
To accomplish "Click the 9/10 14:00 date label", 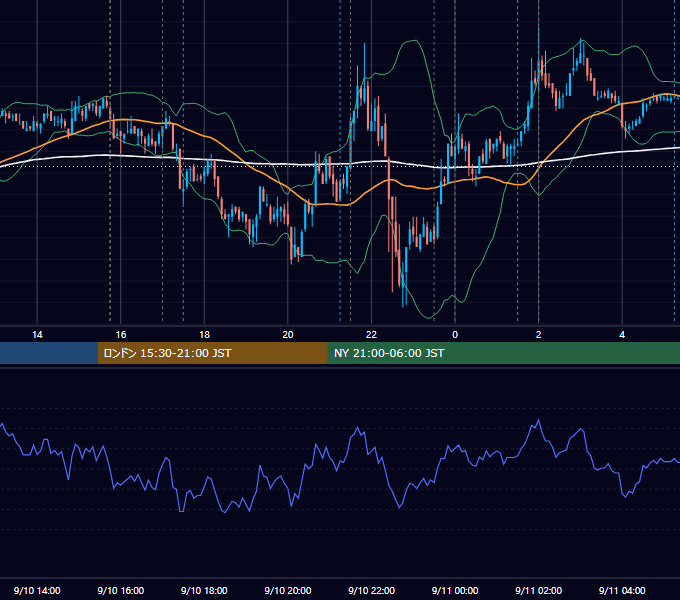I will [x=37, y=590].
